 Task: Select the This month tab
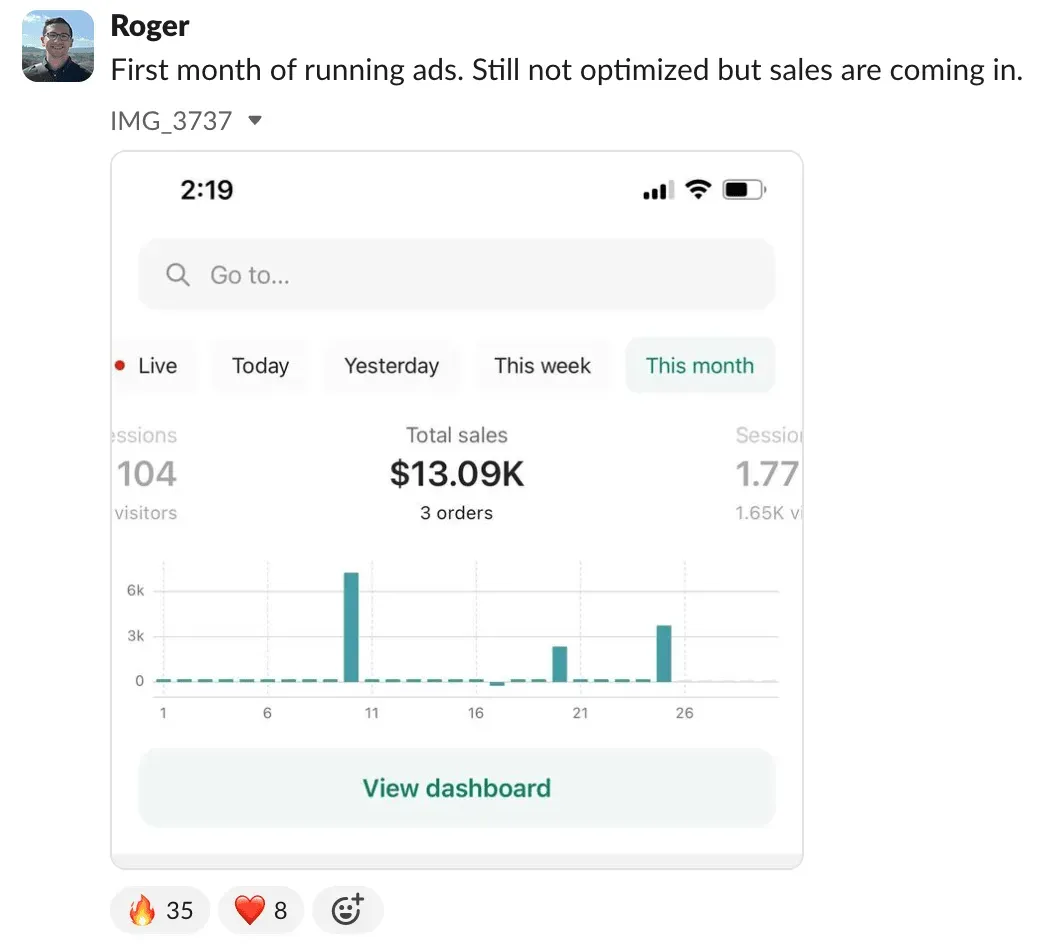point(700,366)
